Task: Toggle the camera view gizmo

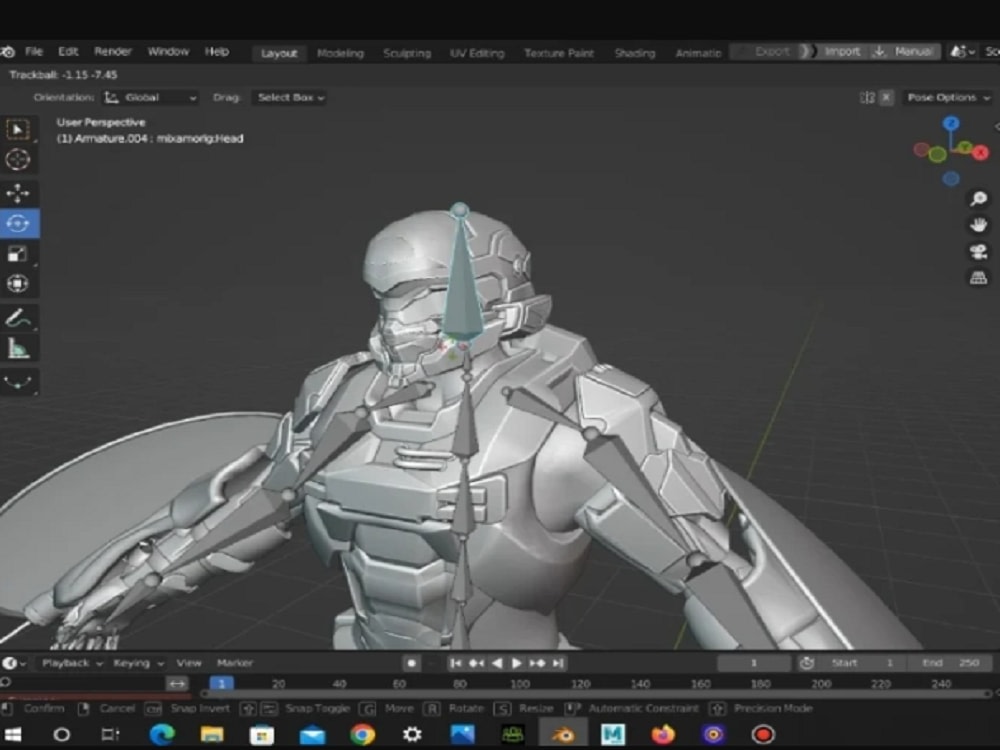Action: [978, 251]
